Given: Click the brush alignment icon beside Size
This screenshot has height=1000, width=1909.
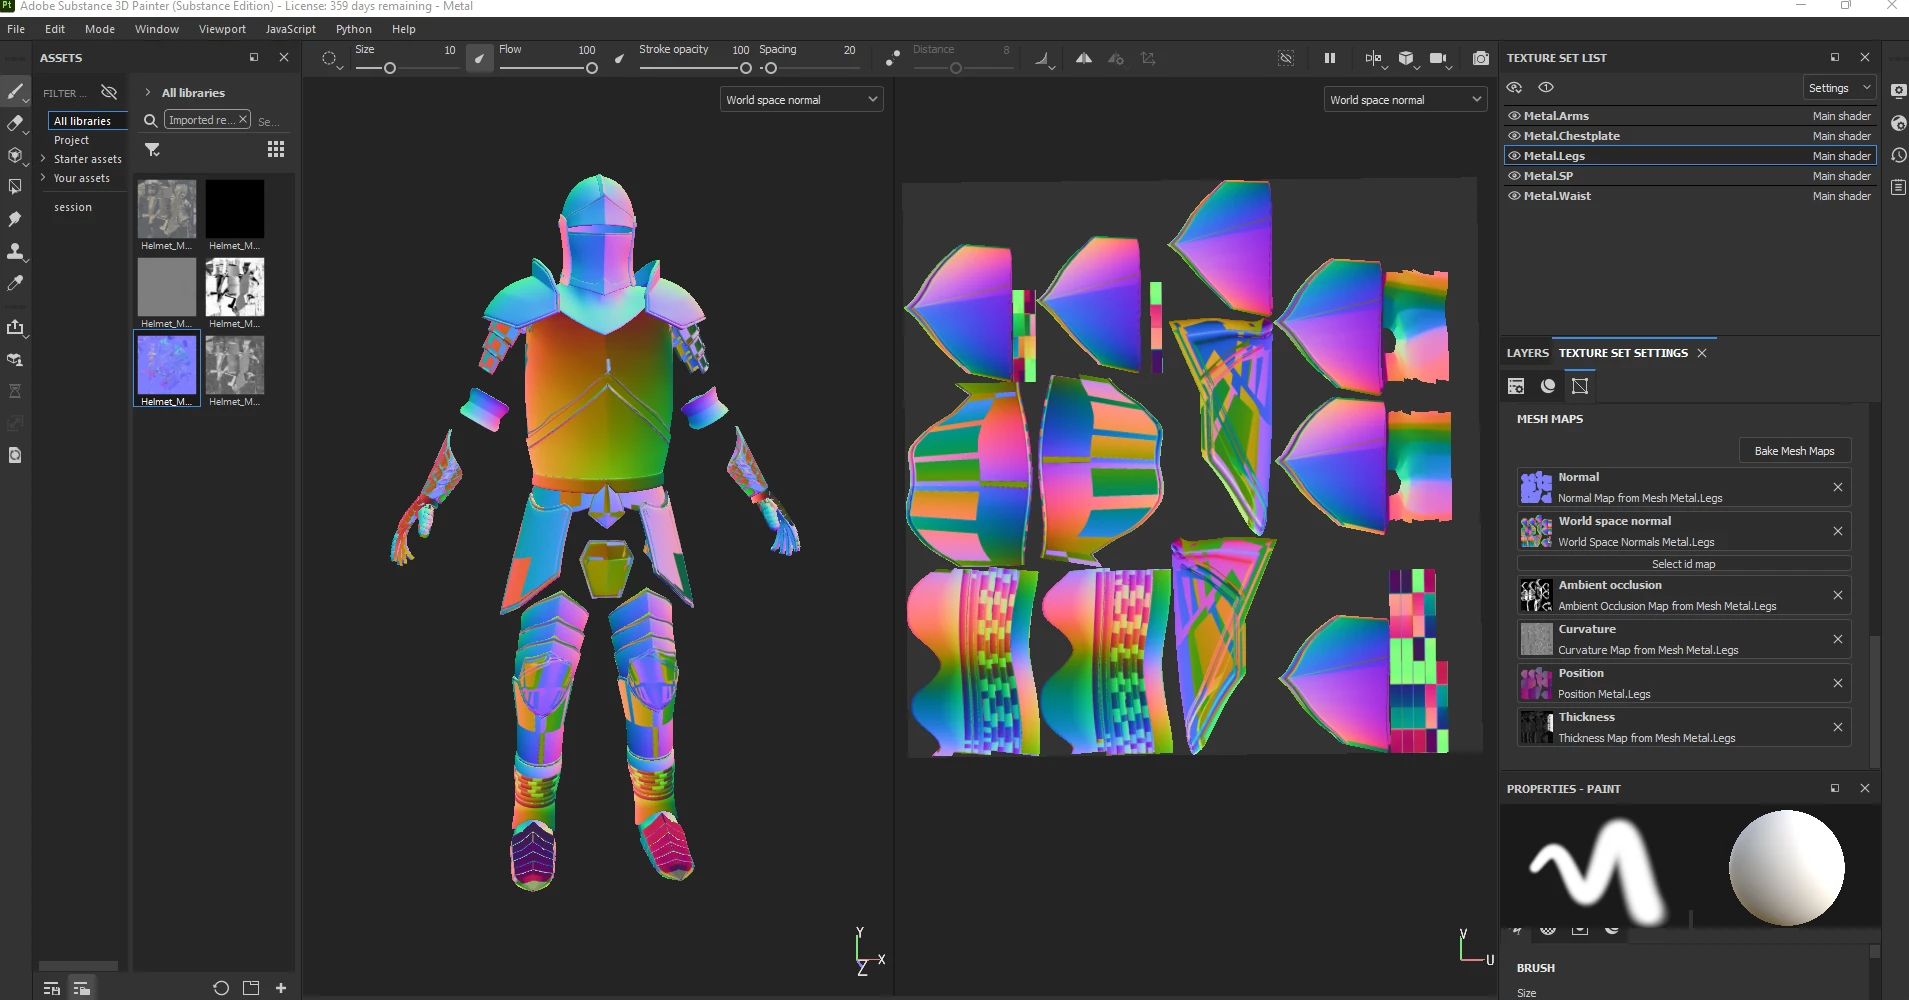Looking at the screenshot, I should (329, 58).
